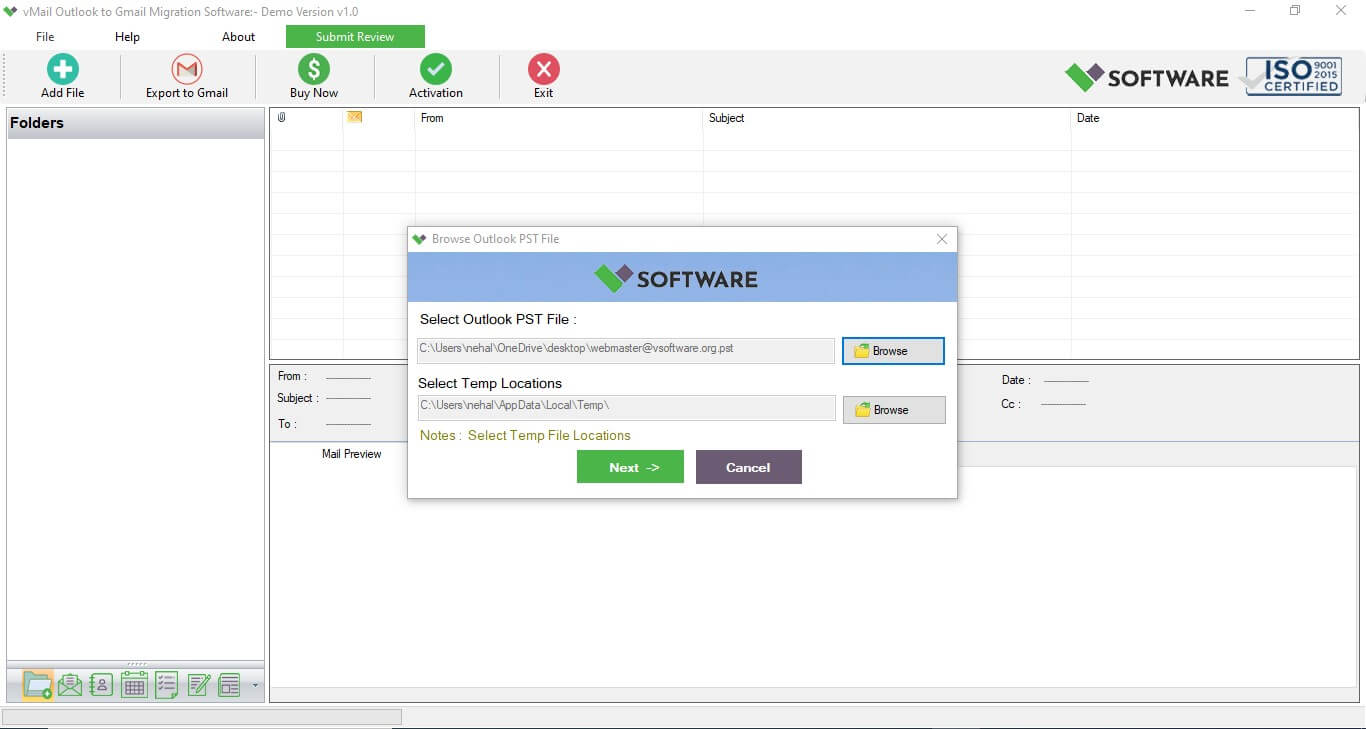
Task: Click the Buy Now dollar icon
Action: (x=314, y=69)
